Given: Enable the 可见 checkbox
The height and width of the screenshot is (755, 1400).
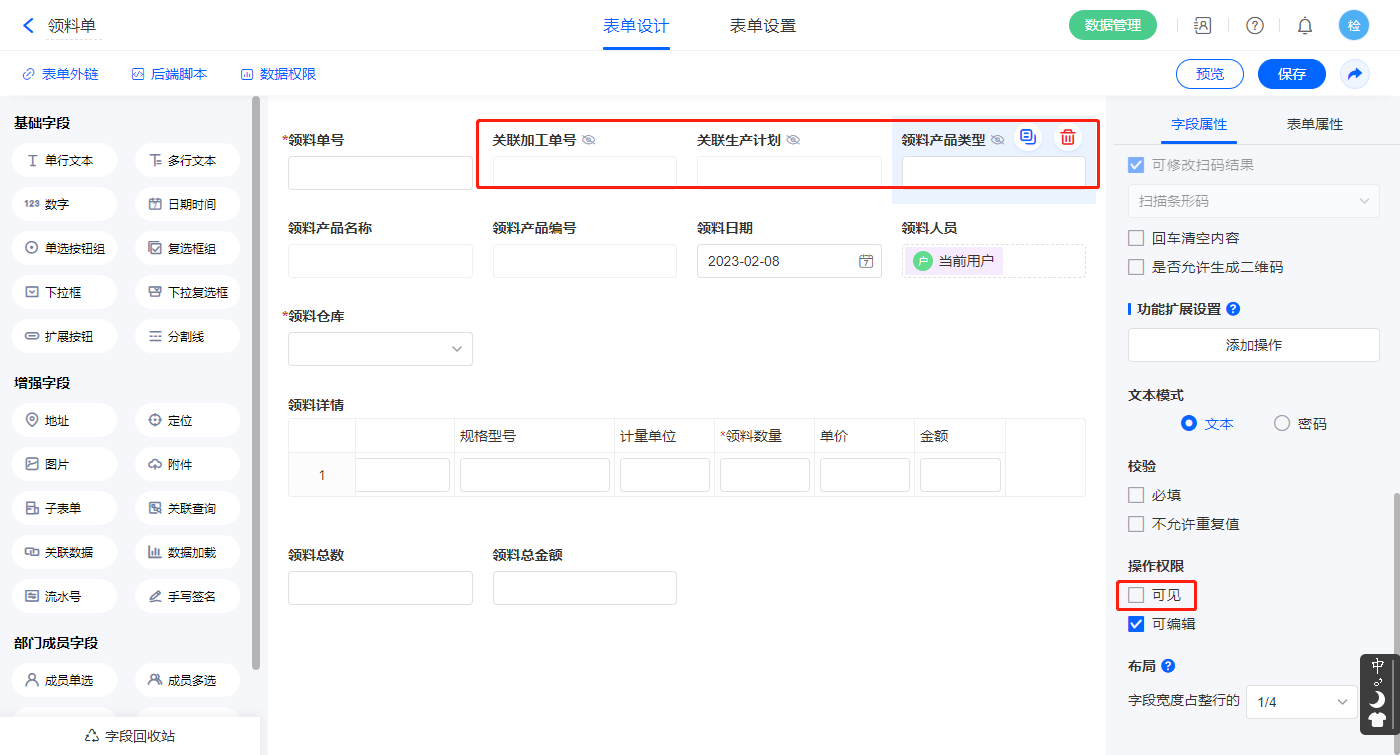Looking at the screenshot, I should (1136, 595).
